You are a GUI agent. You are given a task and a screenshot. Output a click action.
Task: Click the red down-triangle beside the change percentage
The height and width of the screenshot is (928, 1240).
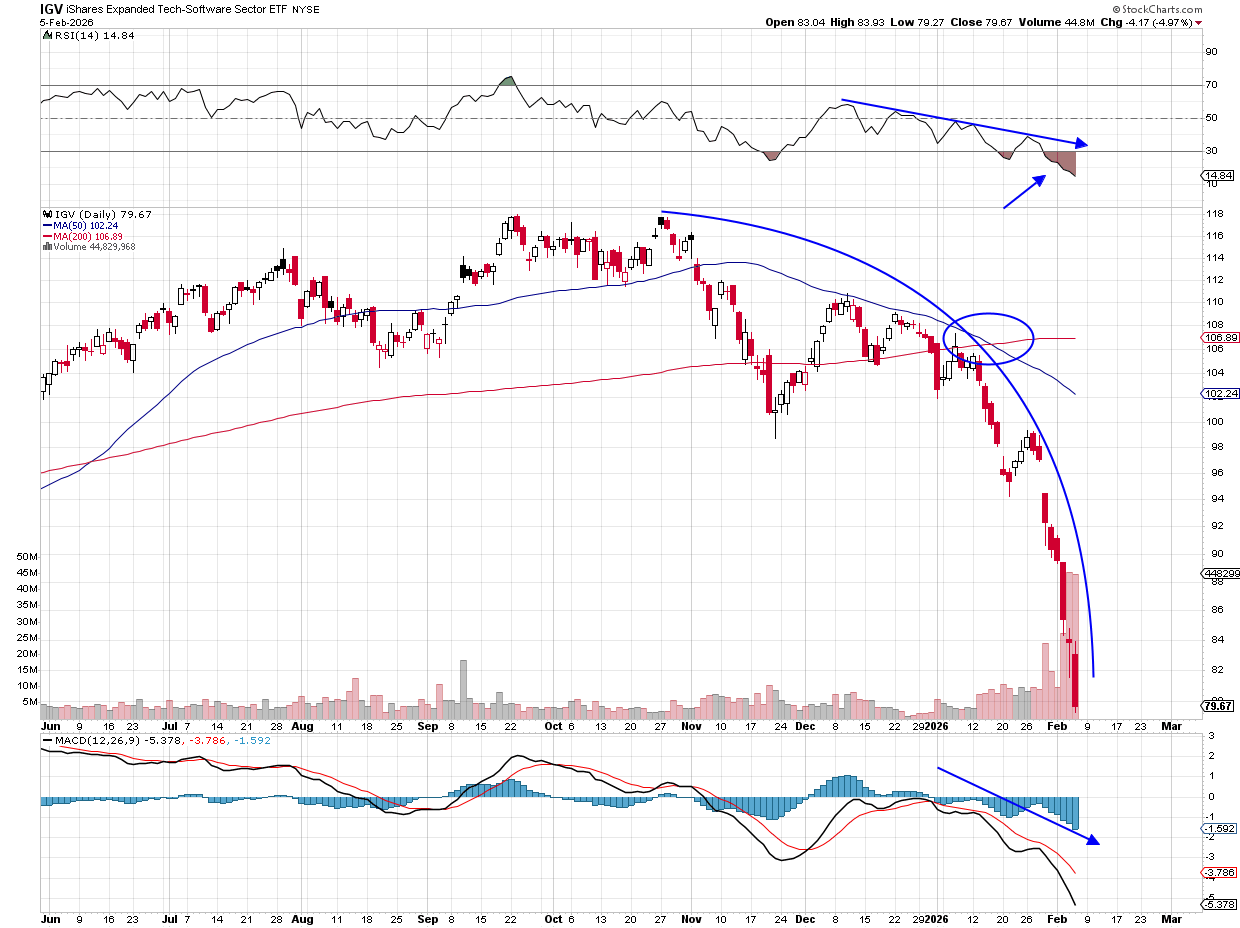pos(1198,22)
